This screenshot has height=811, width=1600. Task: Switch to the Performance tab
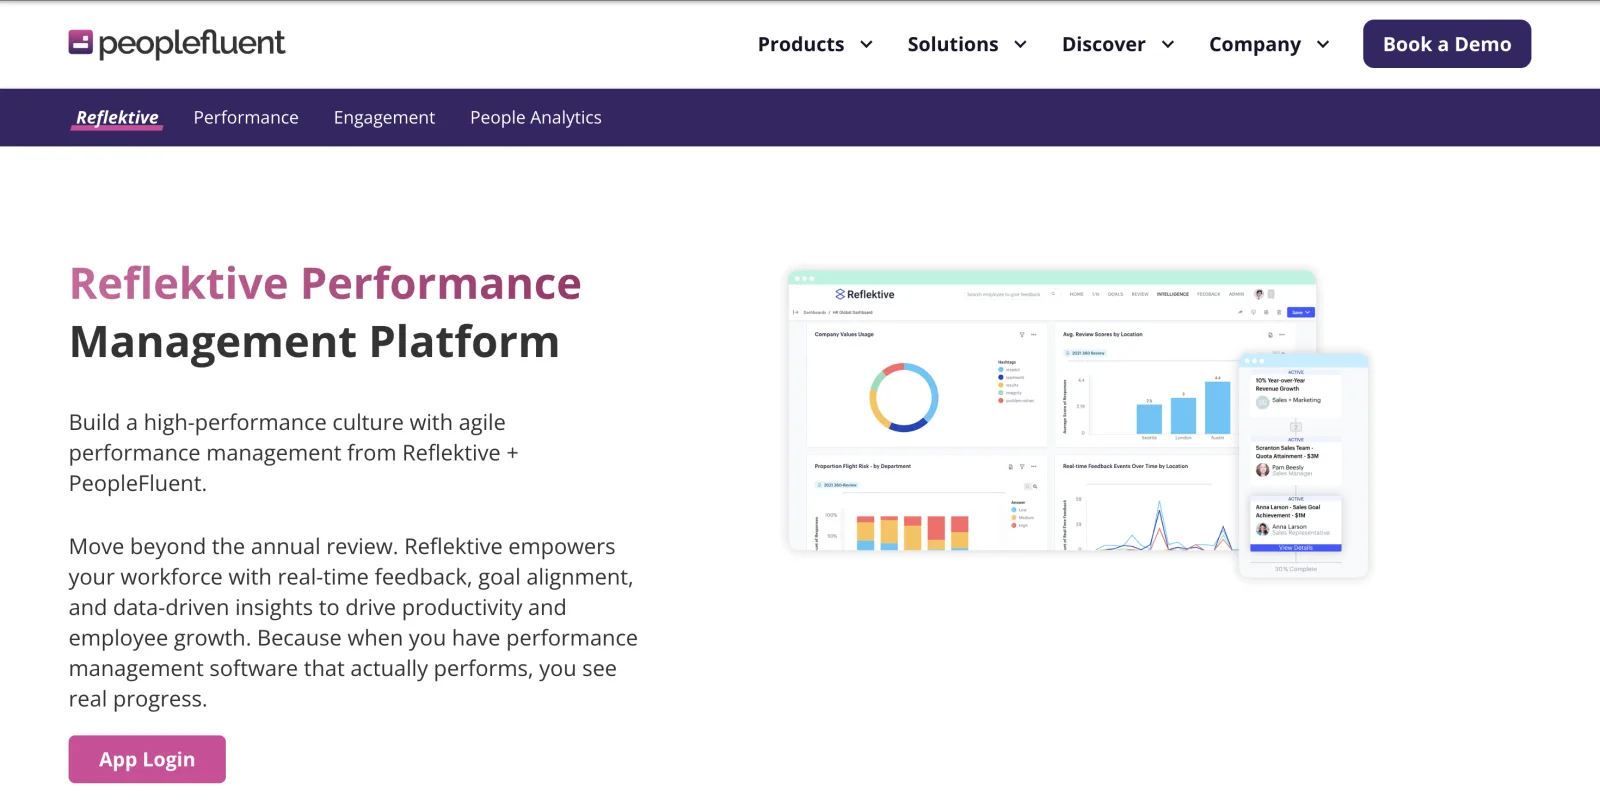[x=246, y=117]
